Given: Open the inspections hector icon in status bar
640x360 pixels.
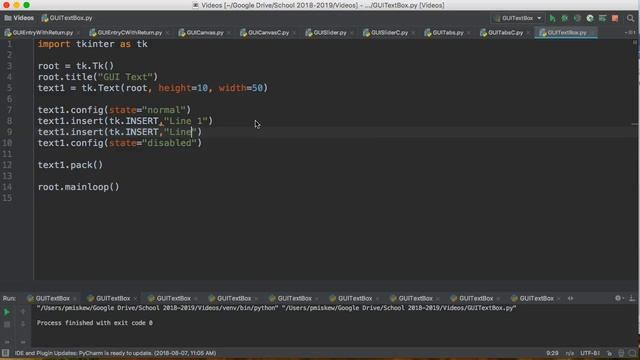Looking at the screenshot, I should [x=621, y=353].
